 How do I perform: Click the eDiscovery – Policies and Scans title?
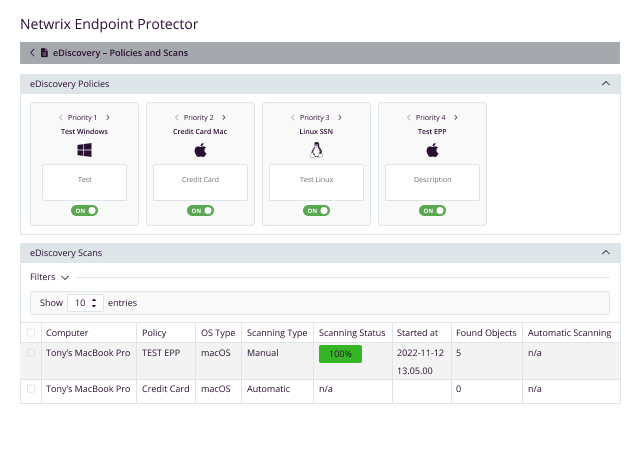(x=120, y=53)
